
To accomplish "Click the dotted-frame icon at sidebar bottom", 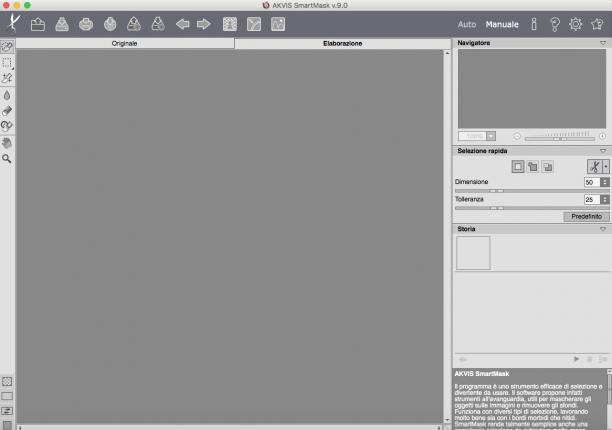I will (7, 381).
